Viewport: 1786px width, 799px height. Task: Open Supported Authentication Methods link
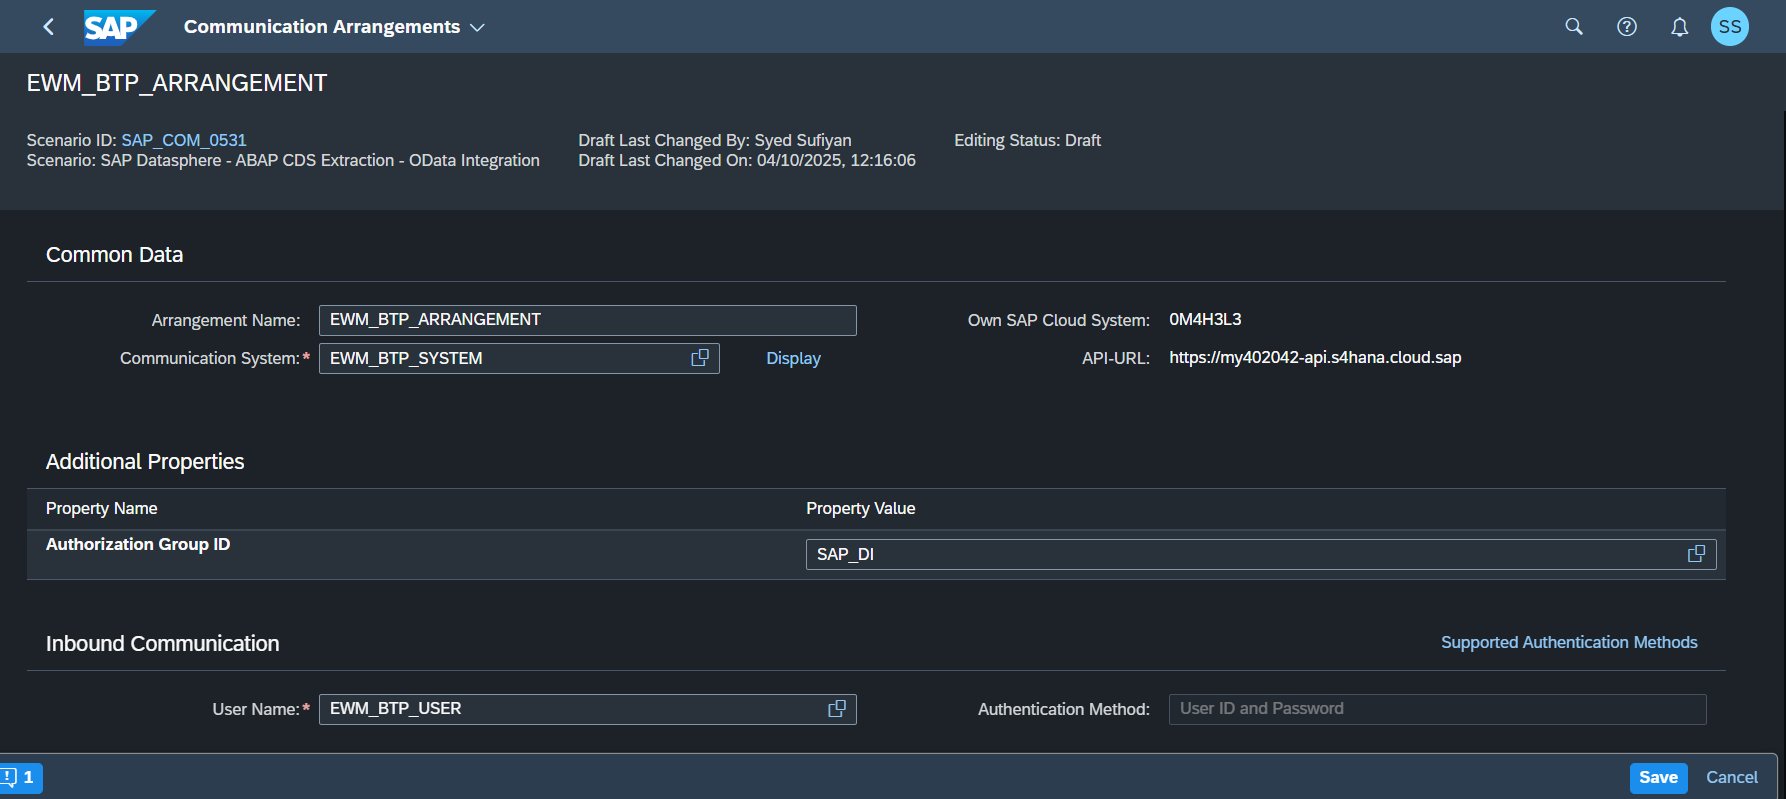1569,642
